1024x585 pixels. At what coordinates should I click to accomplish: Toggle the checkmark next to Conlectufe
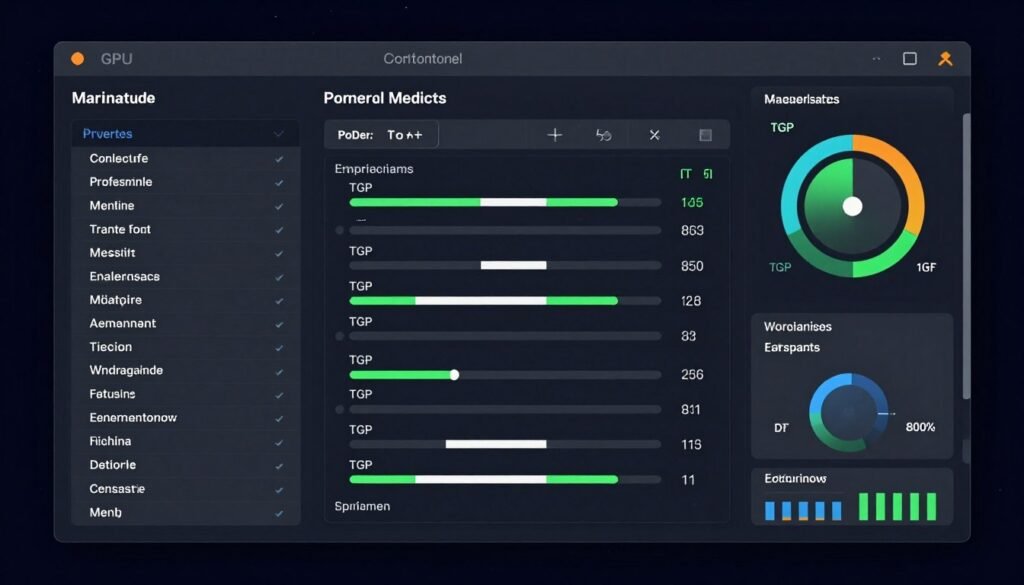(279, 159)
